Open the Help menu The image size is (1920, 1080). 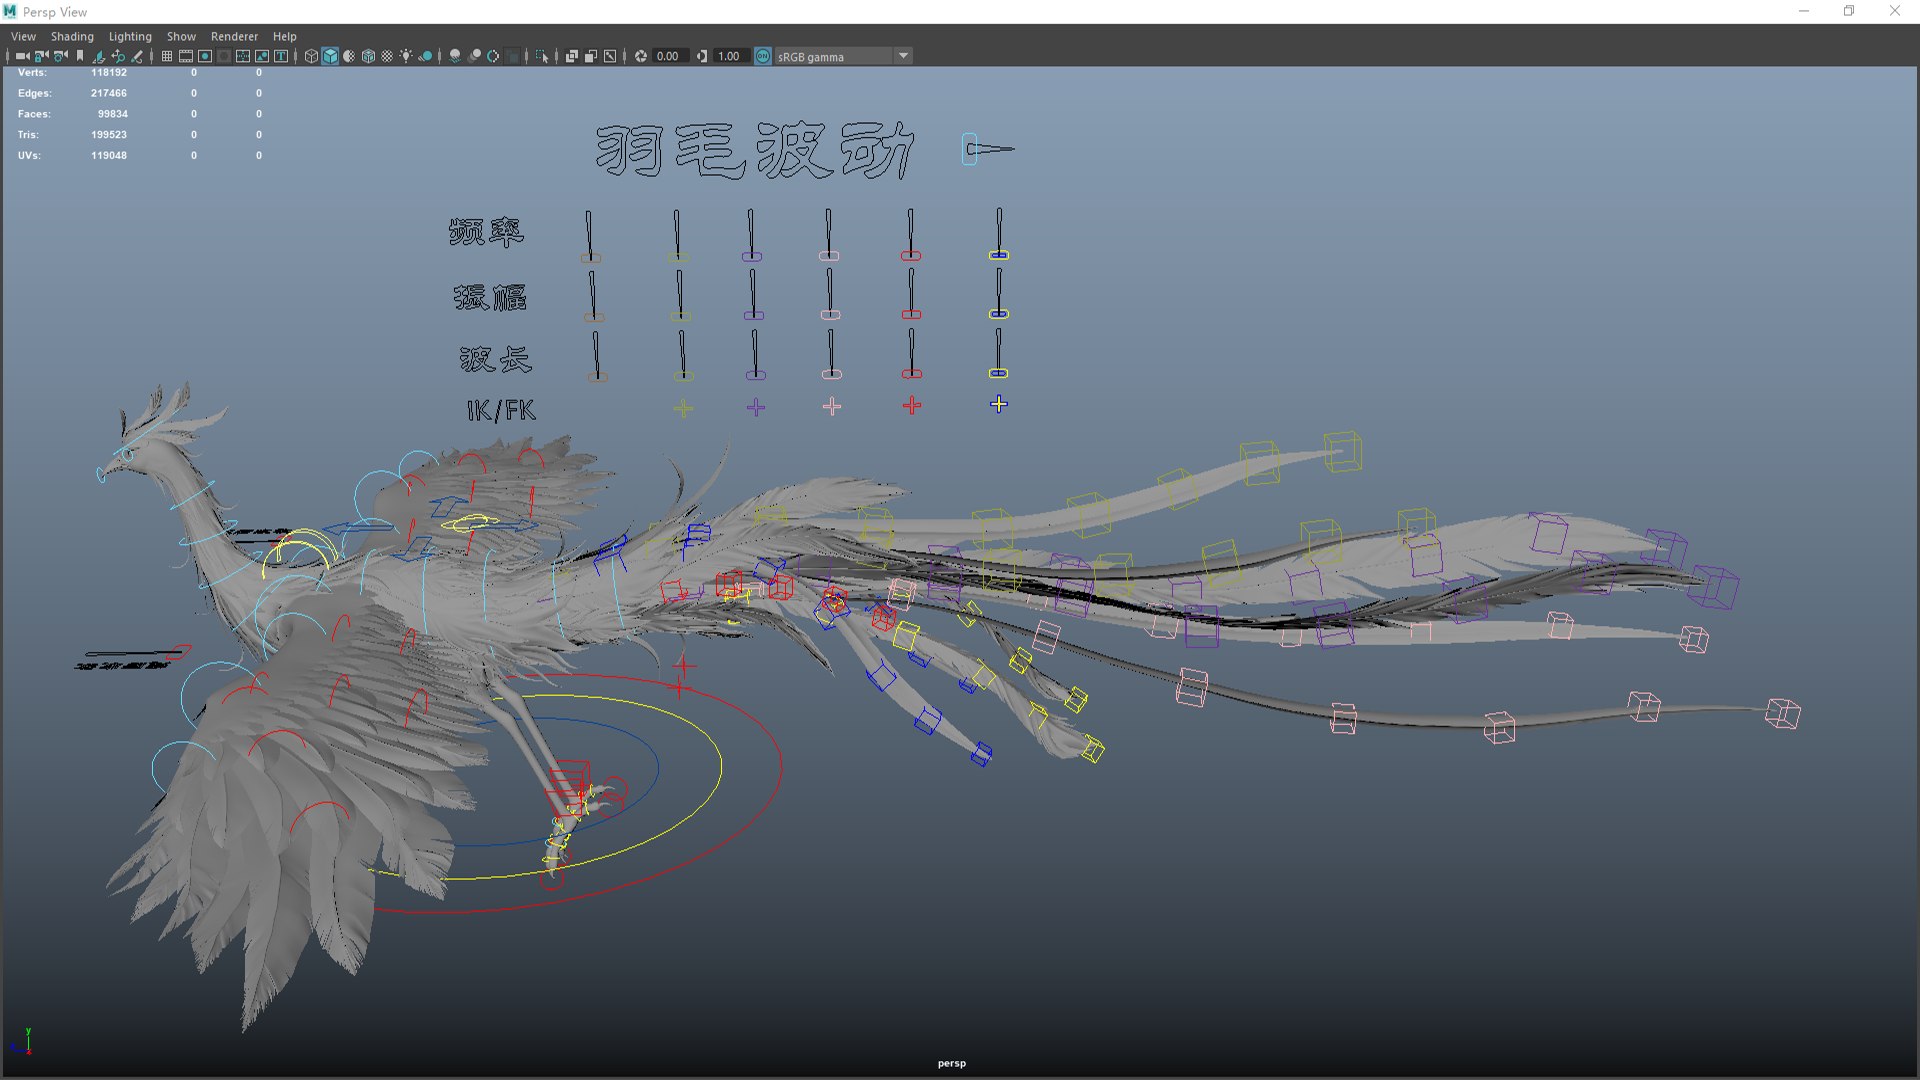point(285,36)
